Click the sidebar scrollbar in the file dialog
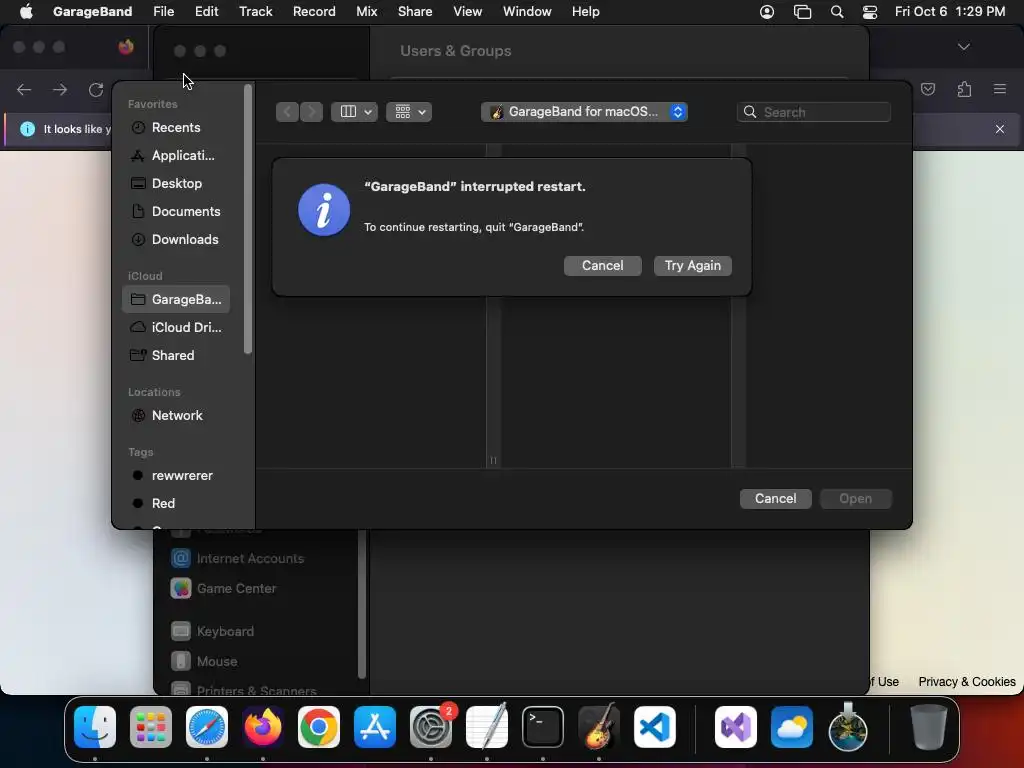Viewport: 1024px width, 768px height. pyautogui.click(x=248, y=219)
